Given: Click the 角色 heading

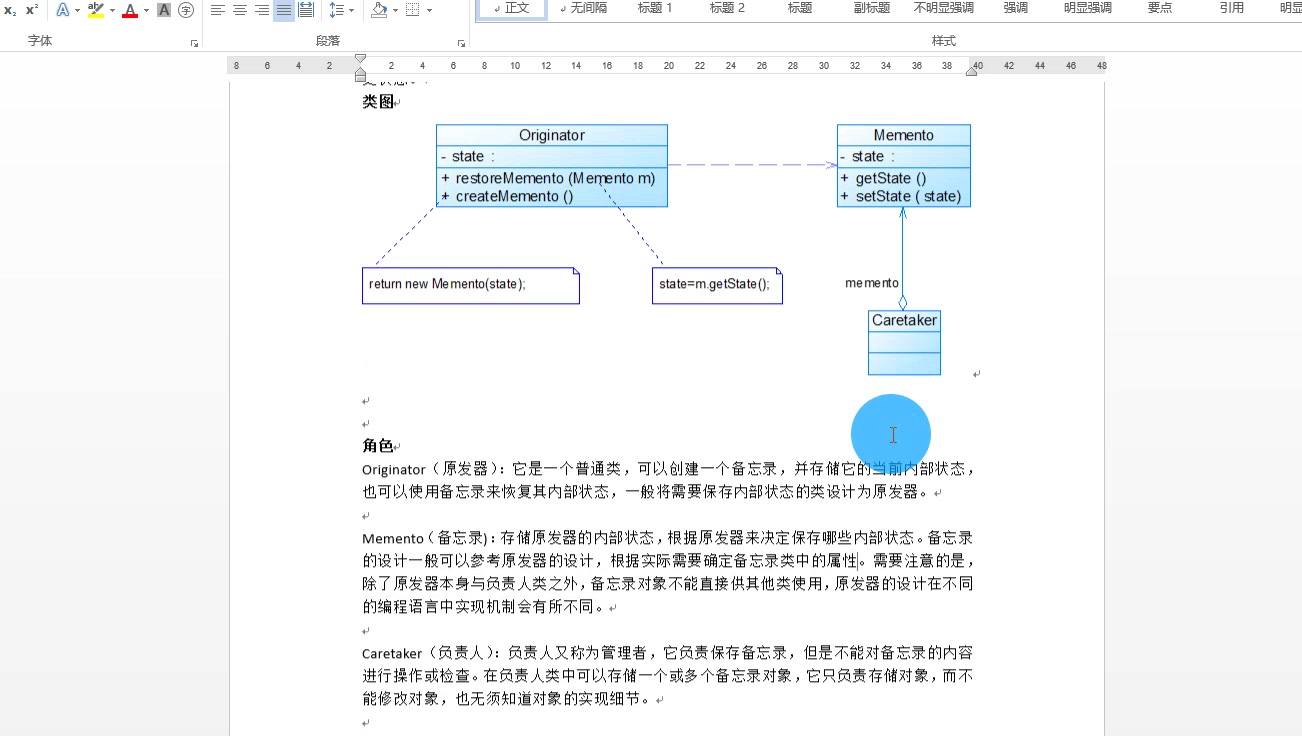Looking at the screenshot, I should [x=377, y=446].
